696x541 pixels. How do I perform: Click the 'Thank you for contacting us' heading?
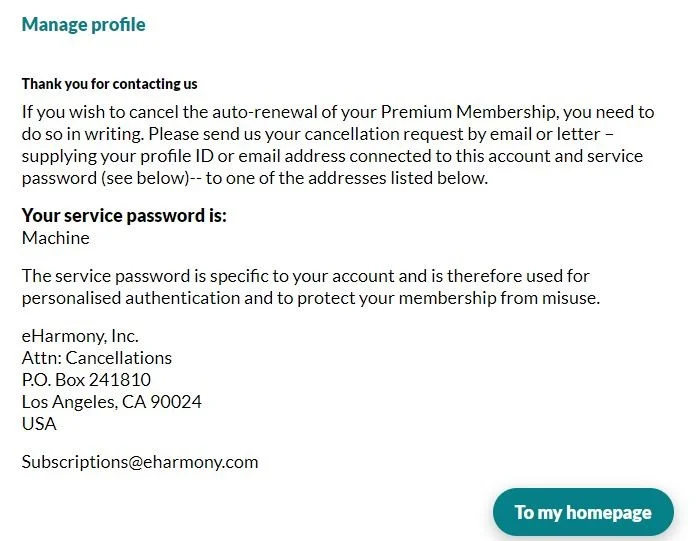109,84
